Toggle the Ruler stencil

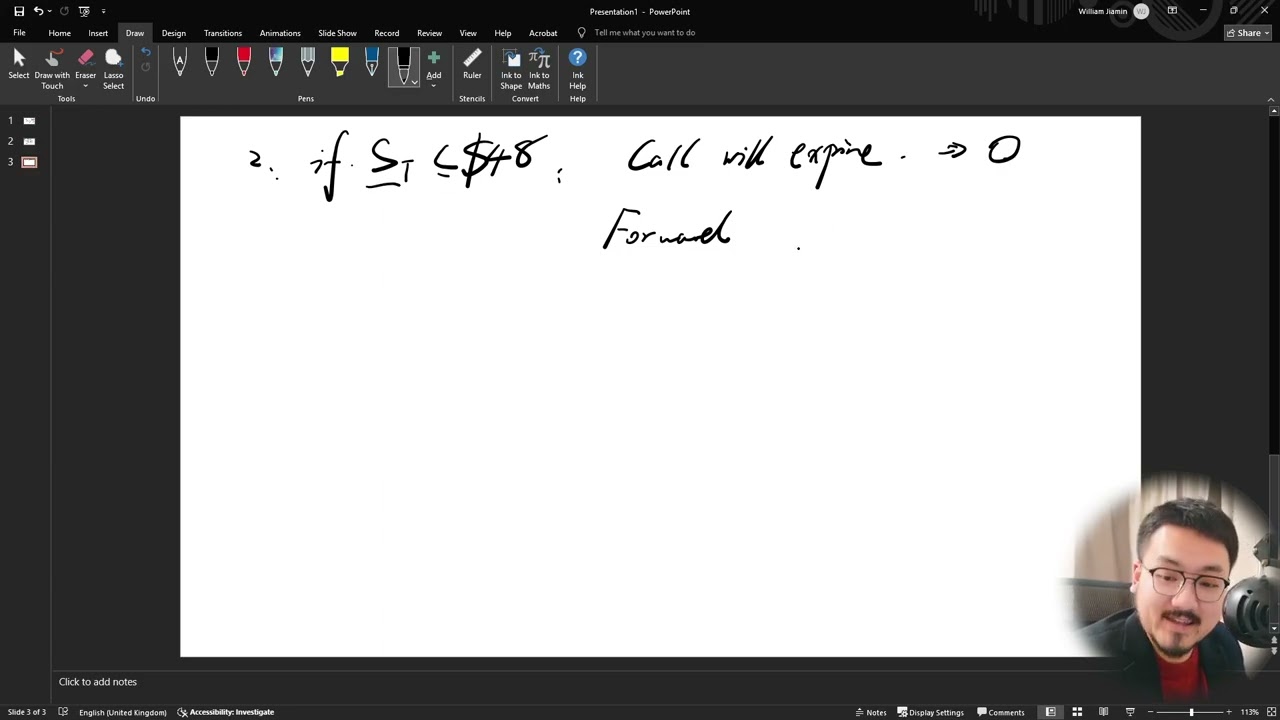(x=472, y=65)
